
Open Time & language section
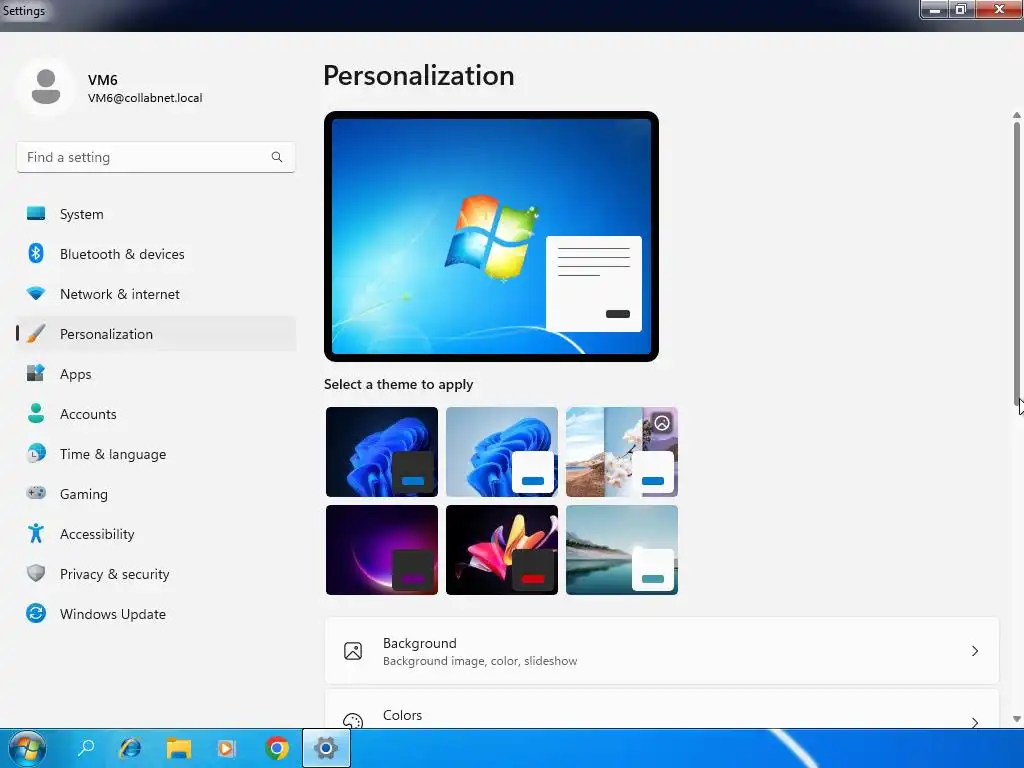(155, 454)
